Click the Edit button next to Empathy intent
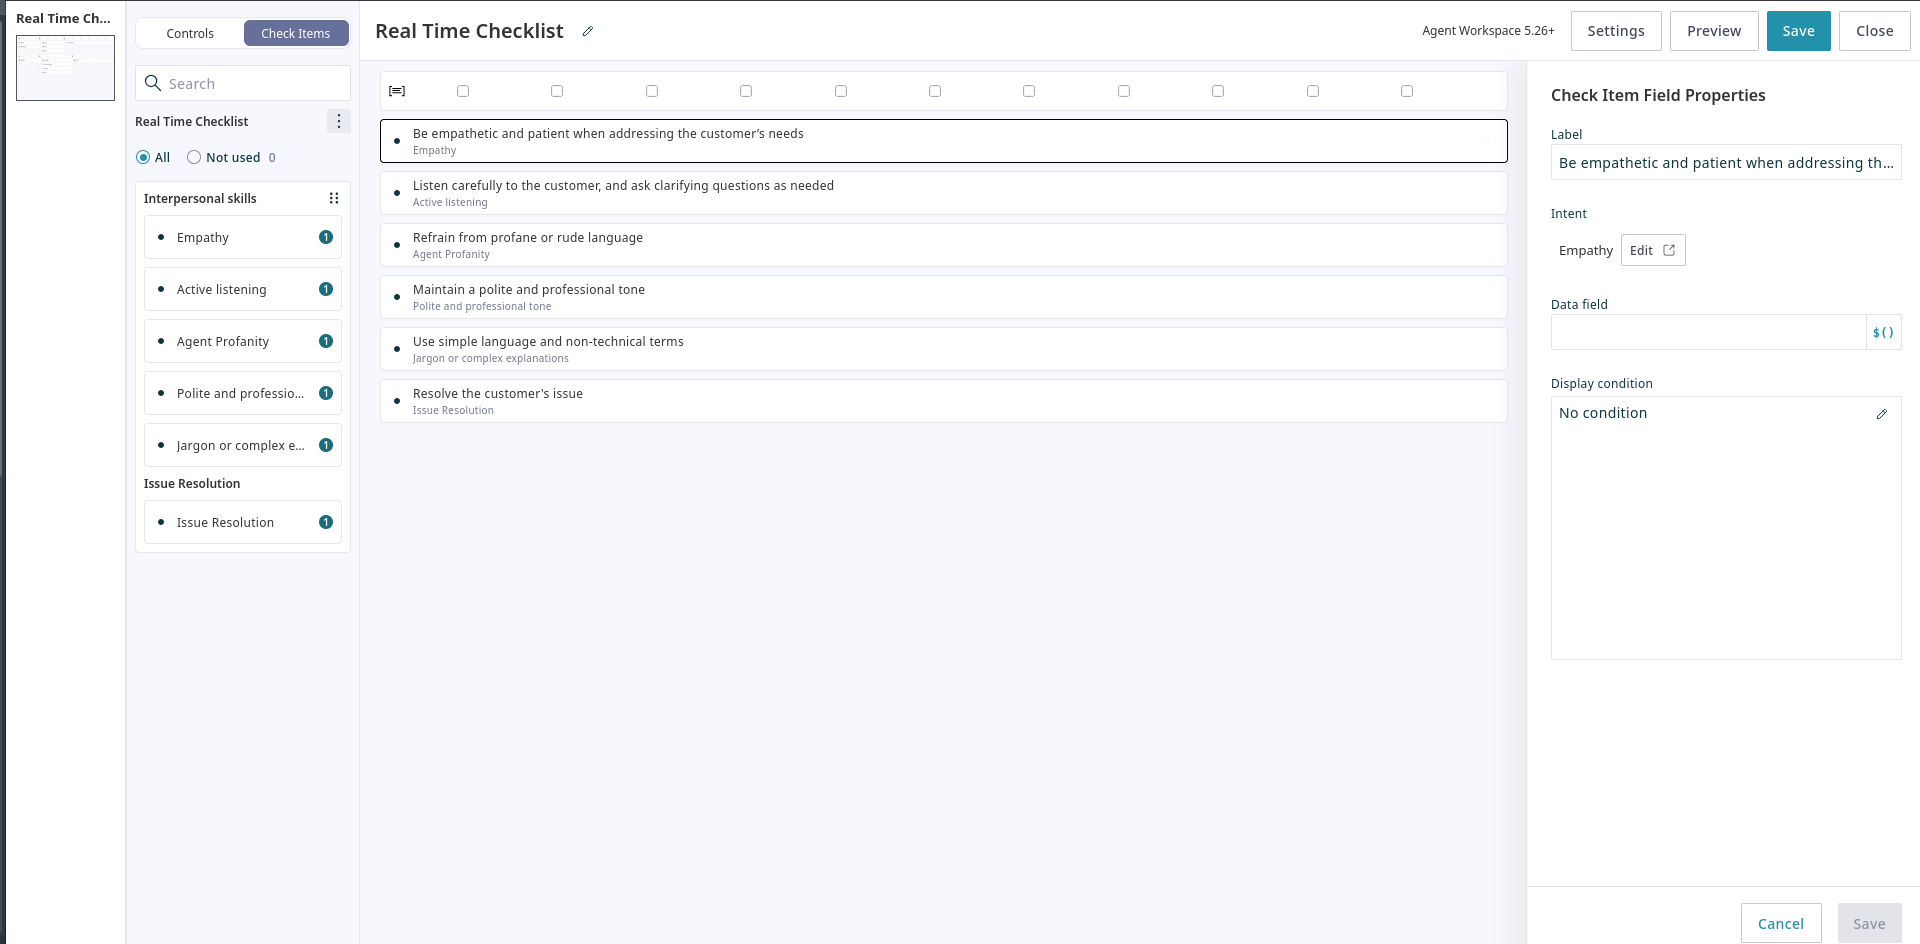Screen dimensions: 1920x944 1652,250
